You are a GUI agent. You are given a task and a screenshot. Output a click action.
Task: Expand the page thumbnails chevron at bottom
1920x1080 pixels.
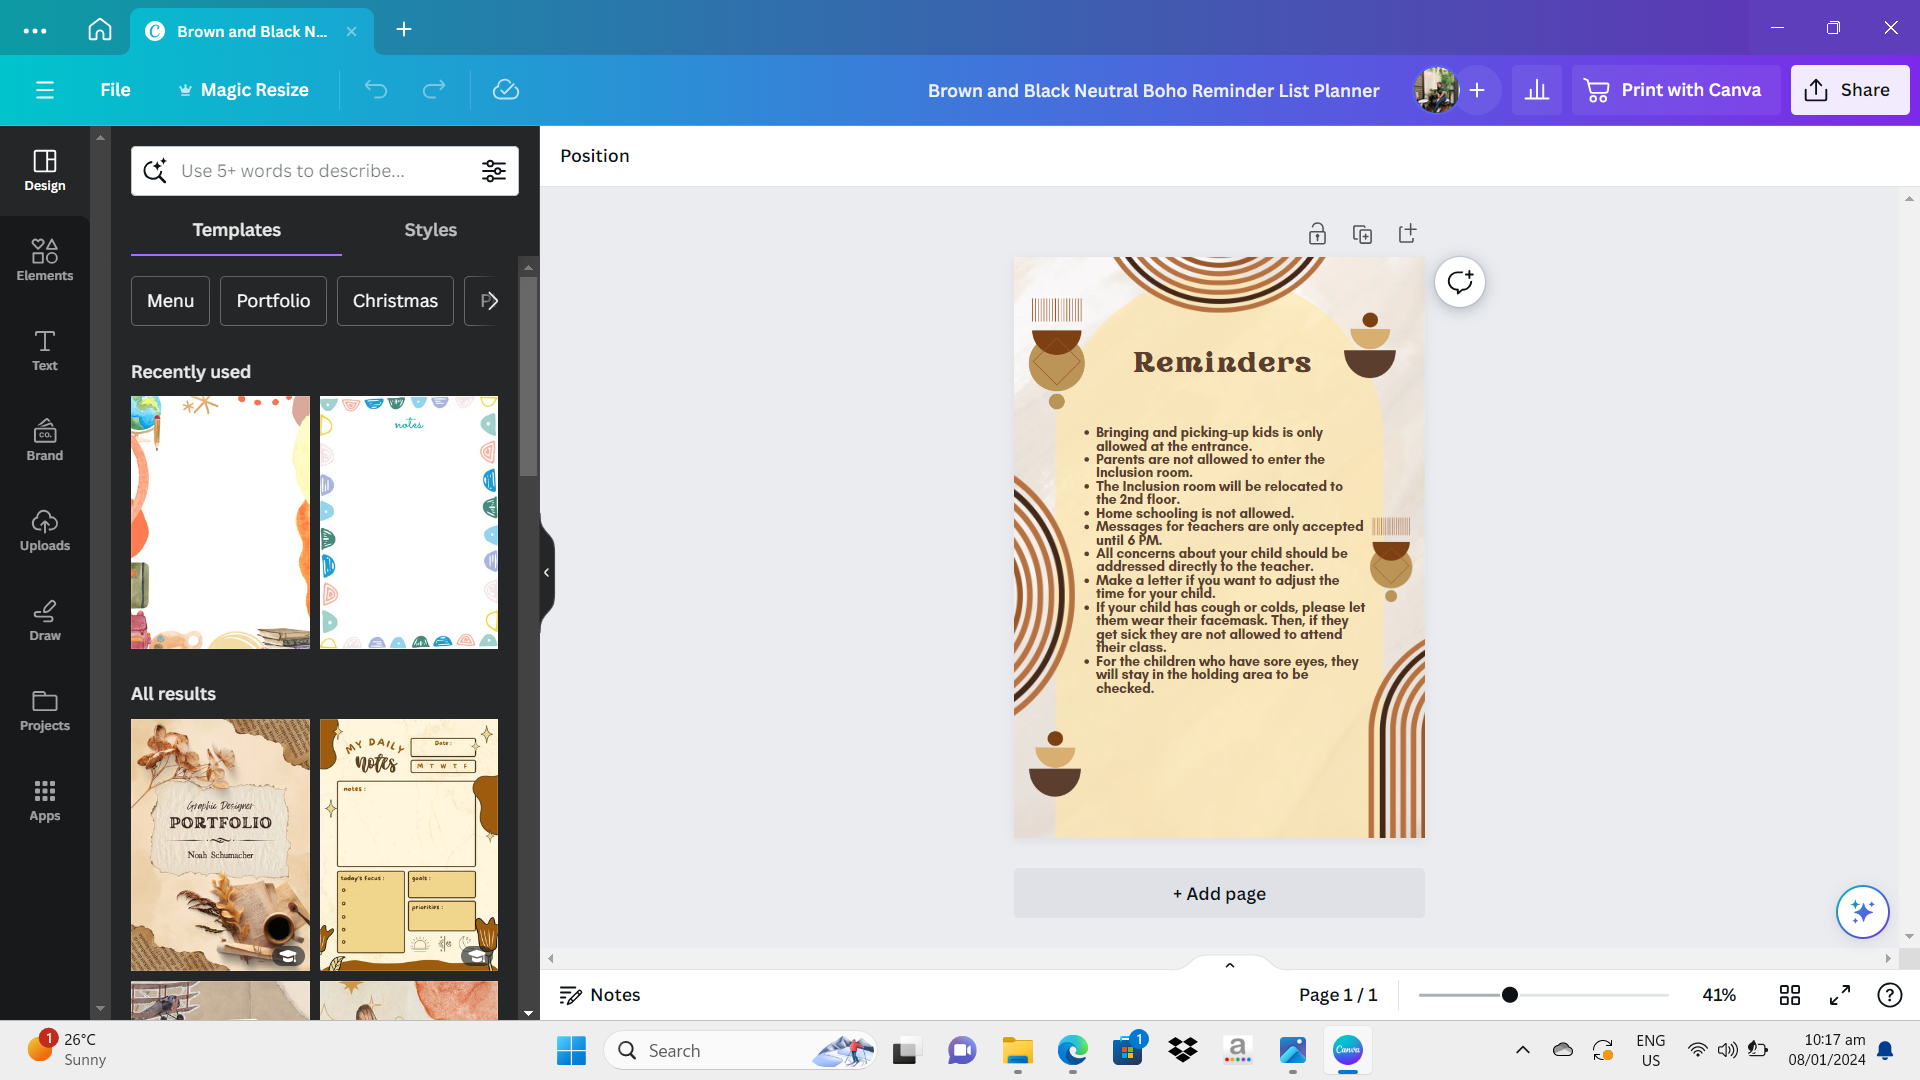pyautogui.click(x=1229, y=965)
